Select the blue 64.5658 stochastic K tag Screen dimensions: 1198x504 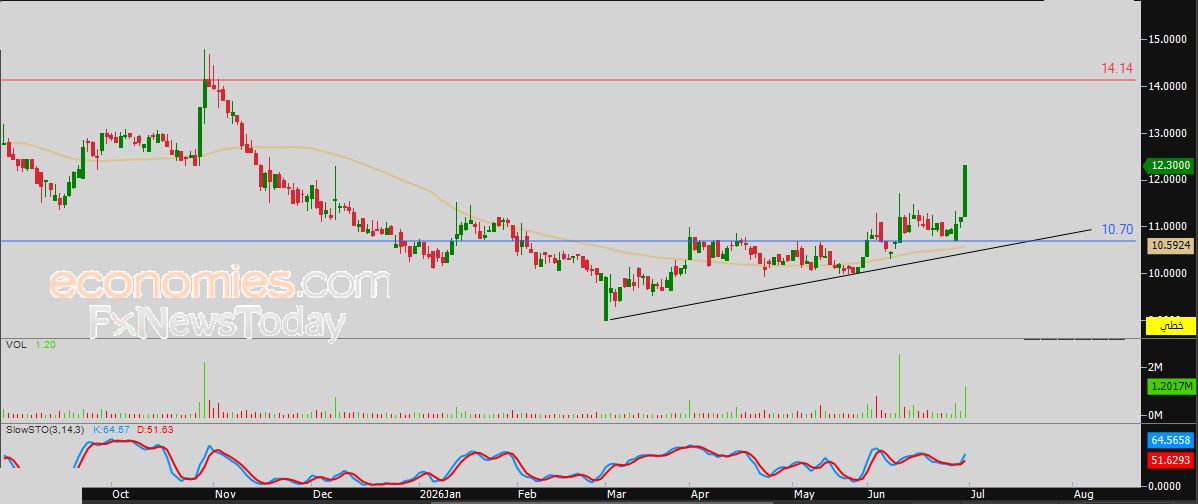1170,441
